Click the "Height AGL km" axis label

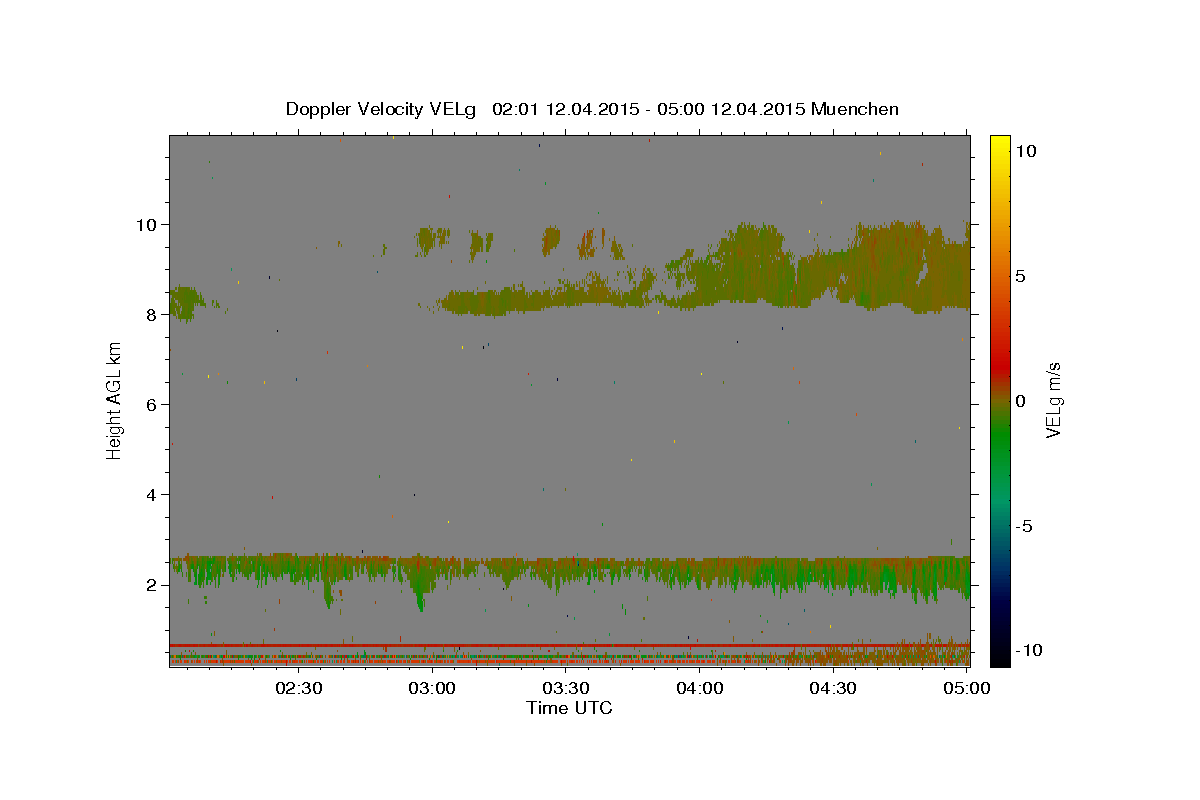tap(114, 401)
